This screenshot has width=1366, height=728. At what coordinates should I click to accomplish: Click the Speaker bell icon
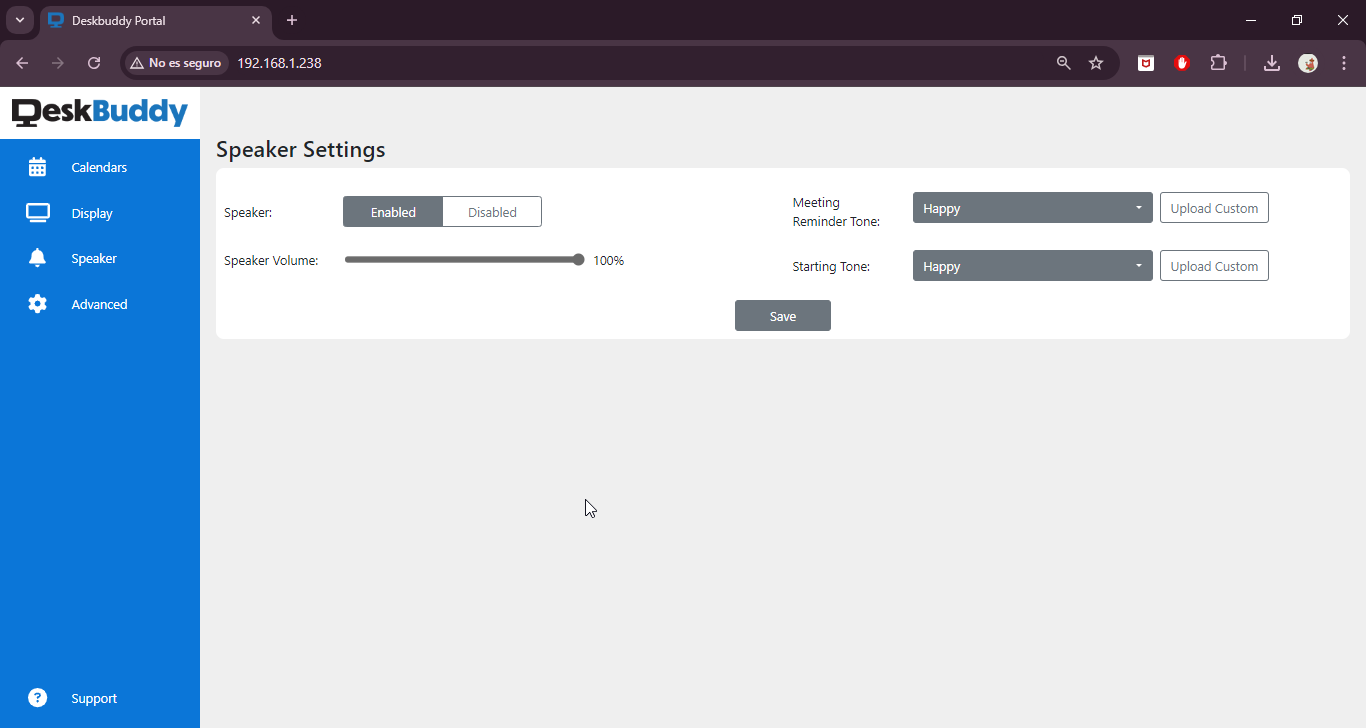coord(38,258)
